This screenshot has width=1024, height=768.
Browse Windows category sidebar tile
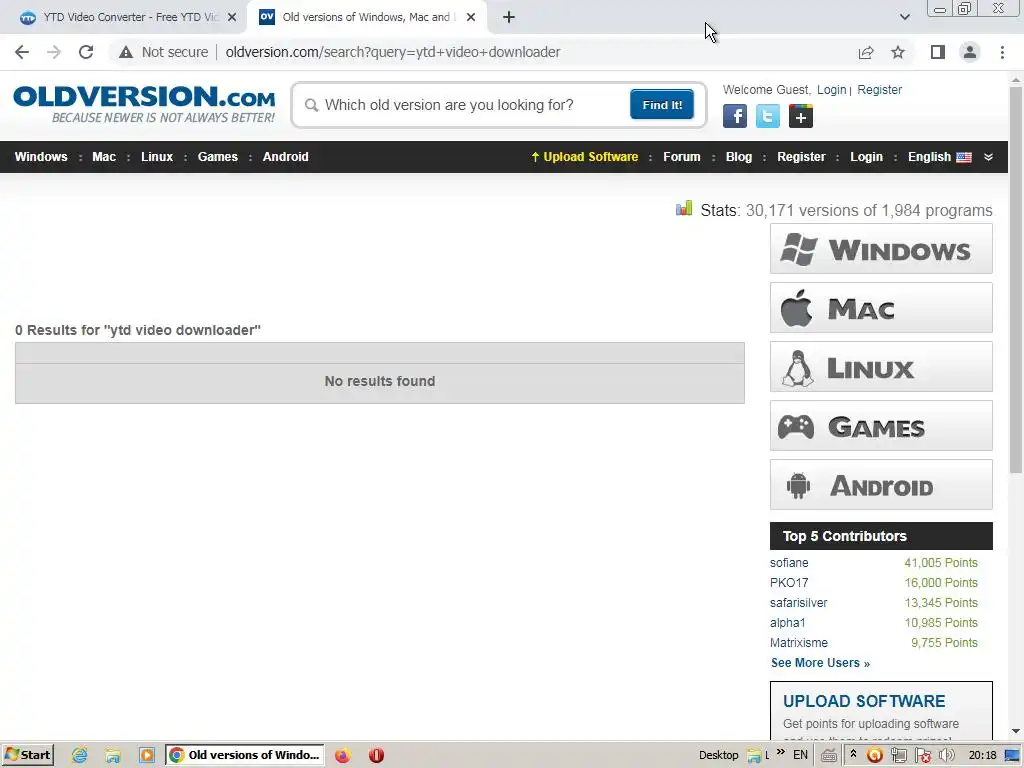pyautogui.click(x=881, y=249)
